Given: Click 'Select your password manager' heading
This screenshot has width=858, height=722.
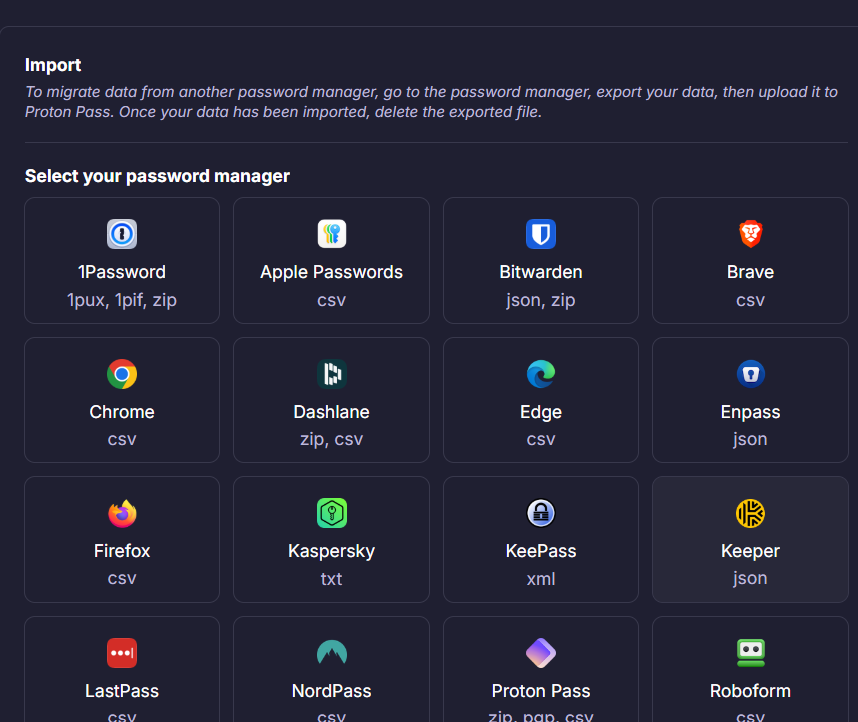Looking at the screenshot, I should pos(157,176).
